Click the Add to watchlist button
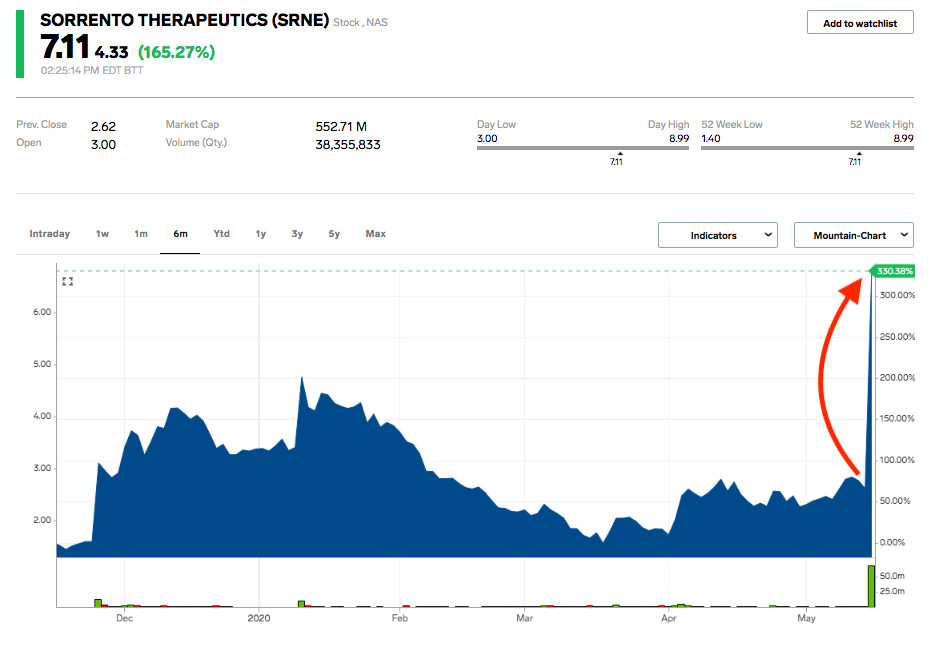 tap(860, 22)
